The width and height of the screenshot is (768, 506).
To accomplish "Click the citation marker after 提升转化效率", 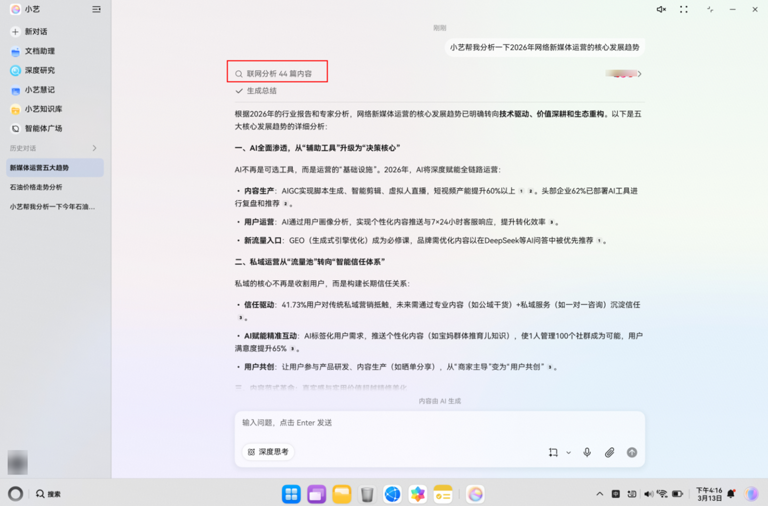I will [x=552, y=222].
